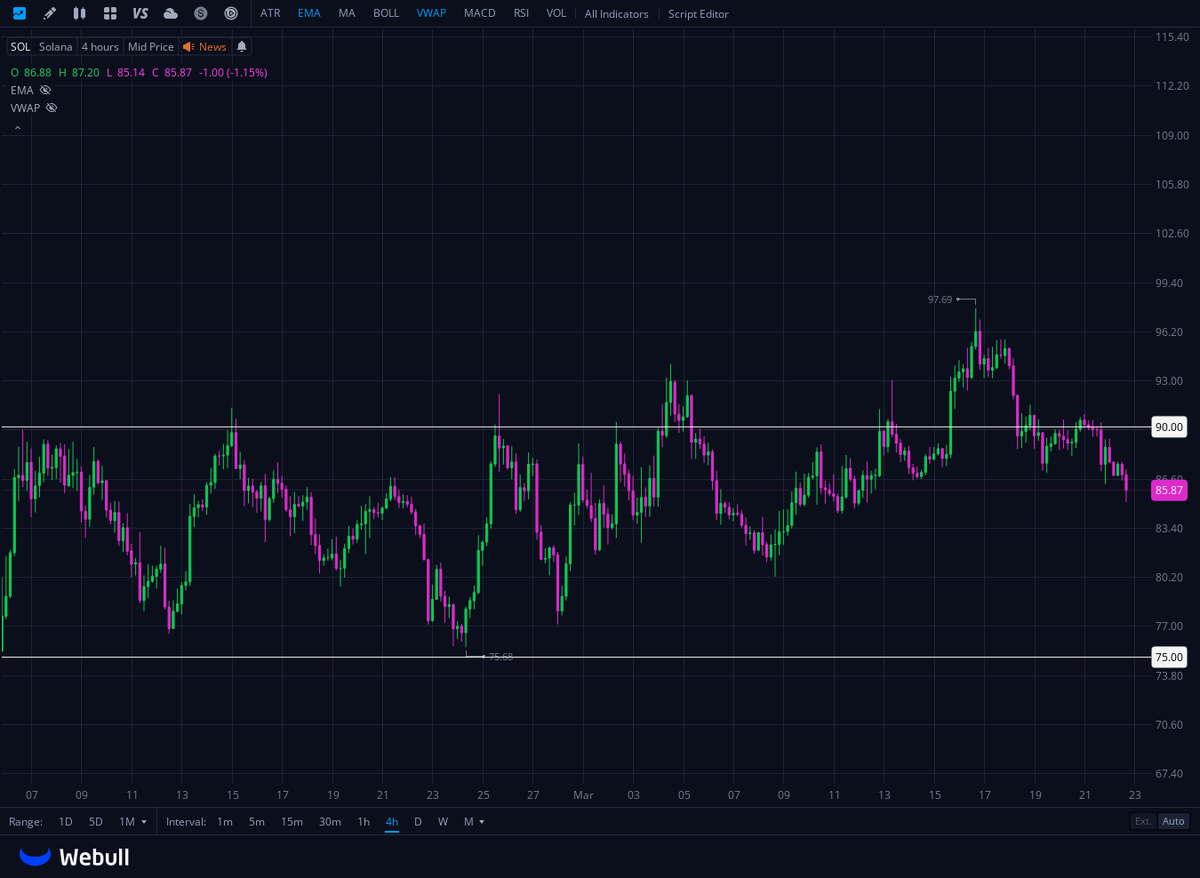Open the 4 hours interval label
Viewport: 1200px width, 878px height.
[x=100, y=47]
